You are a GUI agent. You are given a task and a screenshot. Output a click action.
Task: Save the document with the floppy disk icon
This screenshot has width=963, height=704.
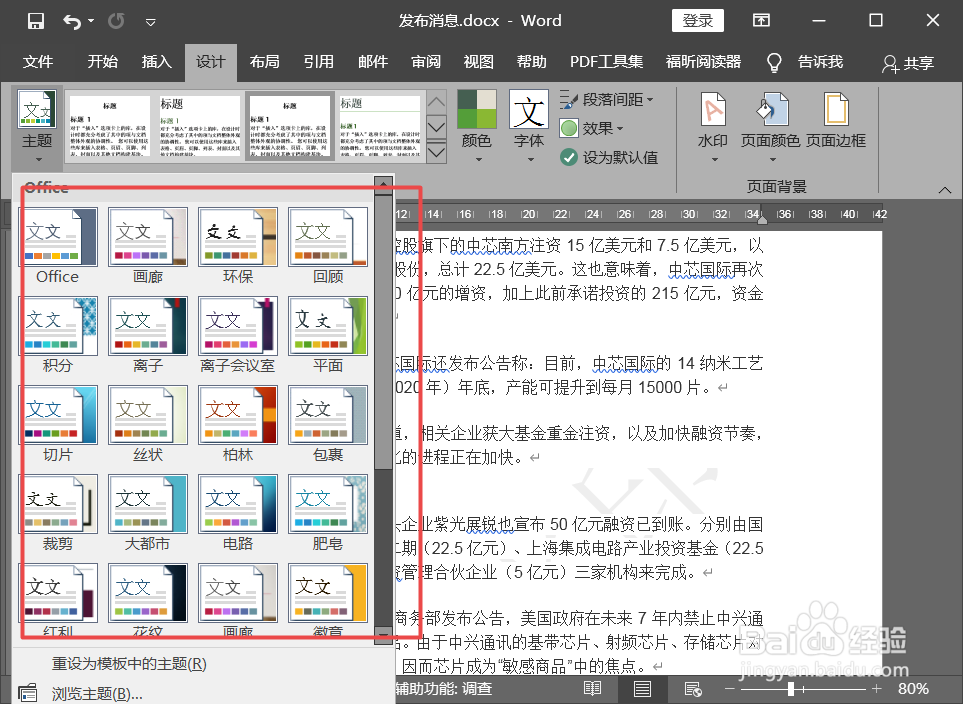[36, 21]
